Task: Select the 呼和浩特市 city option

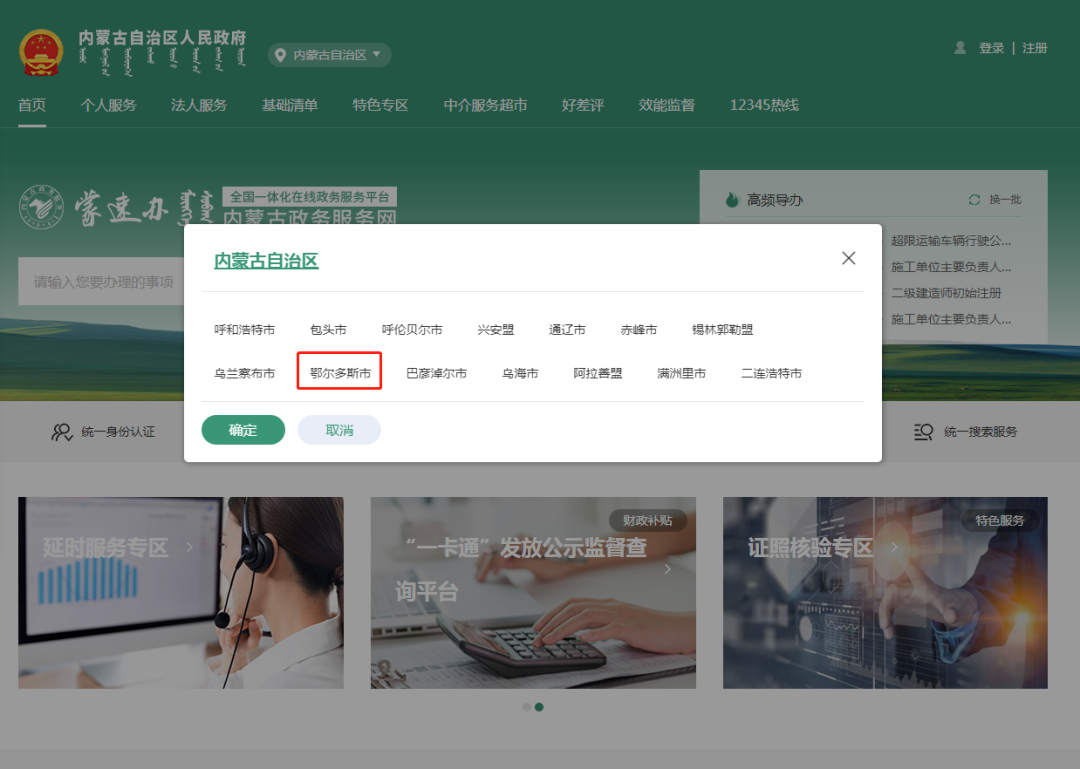Action: 245,329
